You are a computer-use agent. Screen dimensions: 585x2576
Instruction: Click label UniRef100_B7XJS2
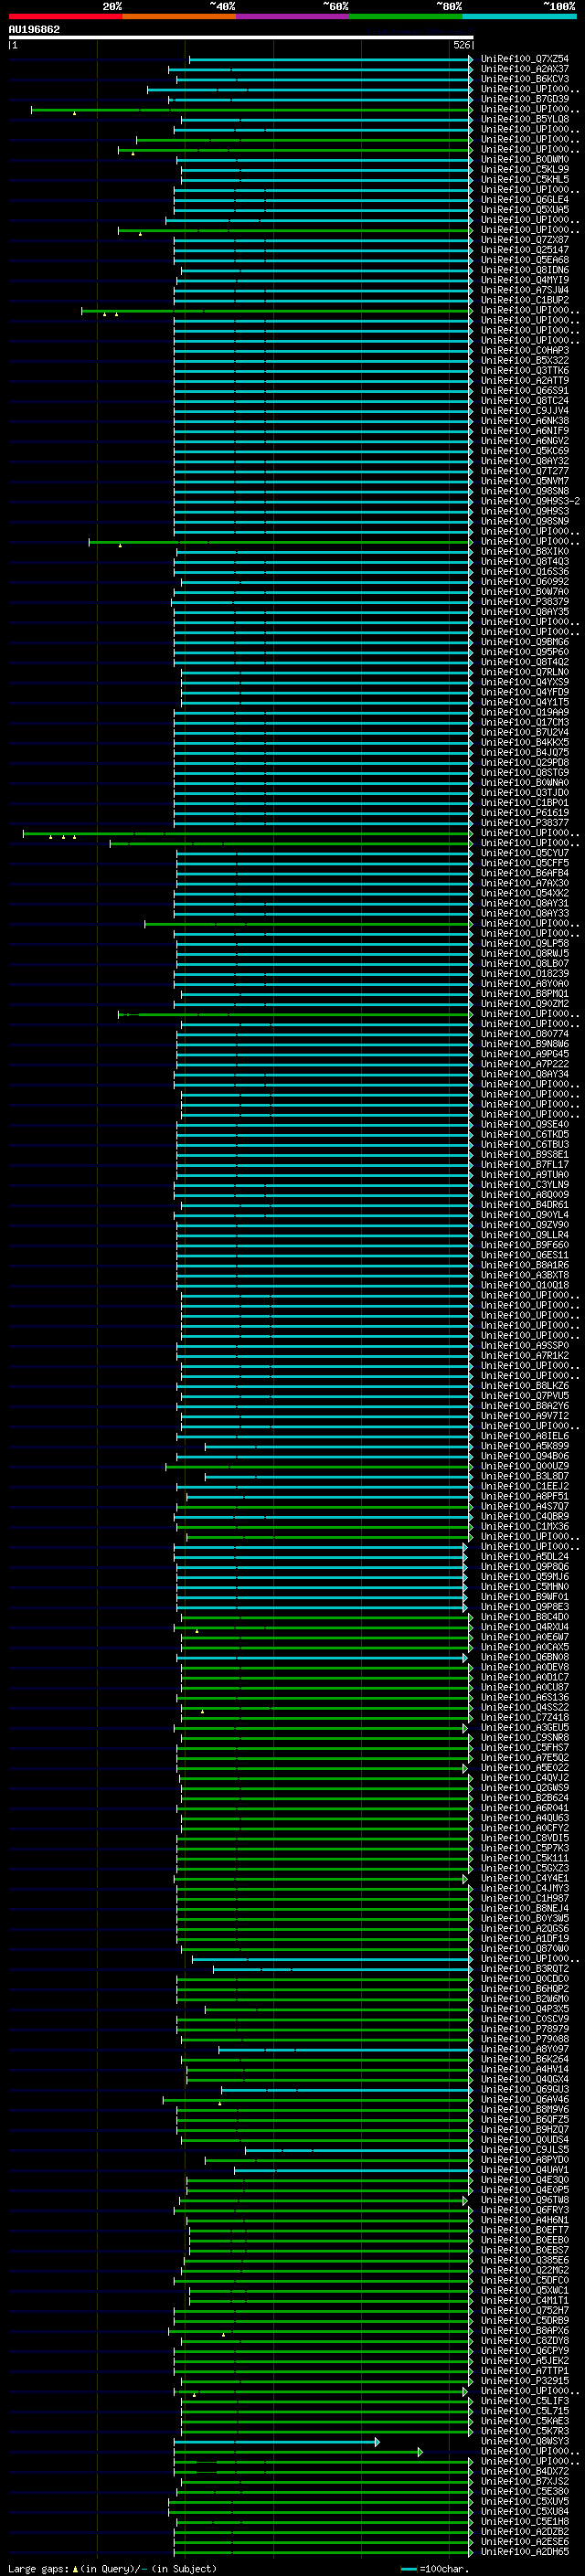pos(524,2481)
